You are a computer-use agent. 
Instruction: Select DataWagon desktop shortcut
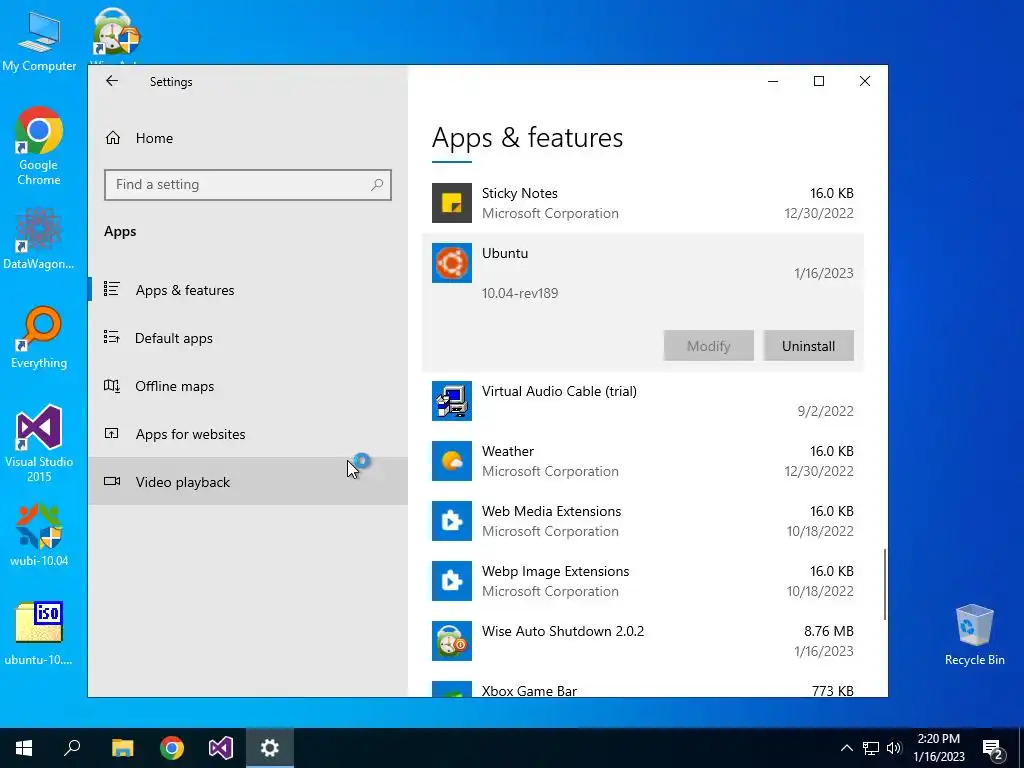pyautogui.click(x=39, y=239)
